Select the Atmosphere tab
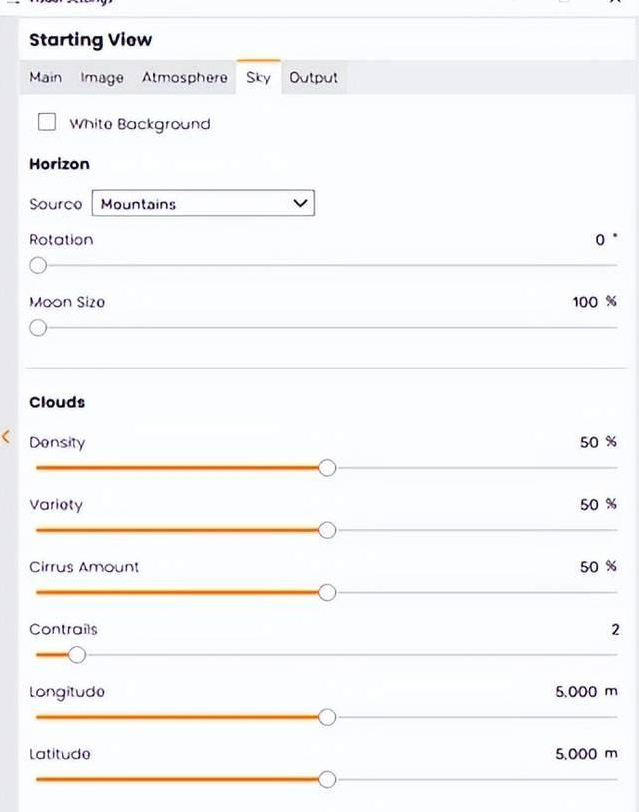Image resolution: width=639 pixels, height=812 pixels. point(184,78)
